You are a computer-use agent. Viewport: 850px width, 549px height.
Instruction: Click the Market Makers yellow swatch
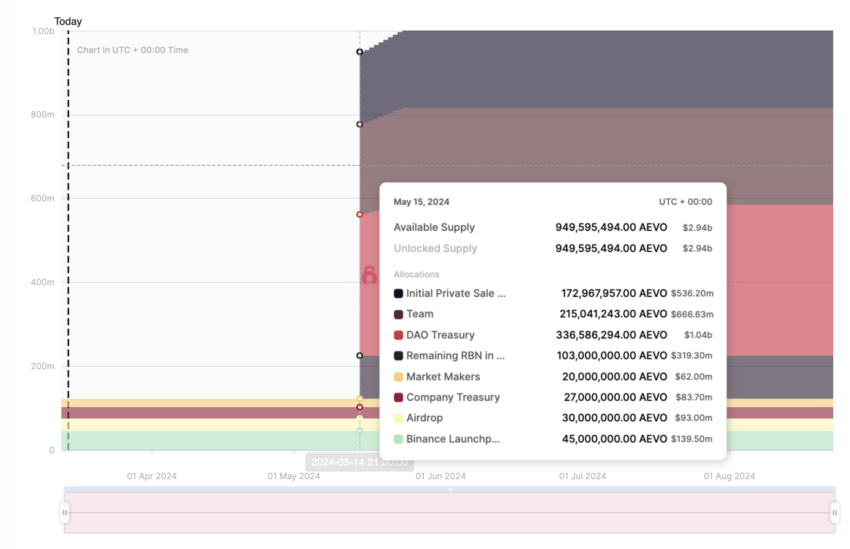click(398, 377)
